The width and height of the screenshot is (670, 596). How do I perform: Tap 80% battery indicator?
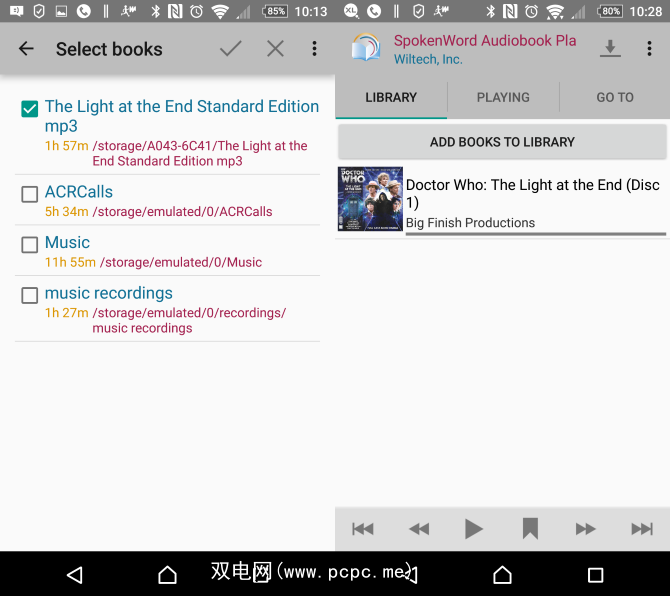(x=610, y=12)
